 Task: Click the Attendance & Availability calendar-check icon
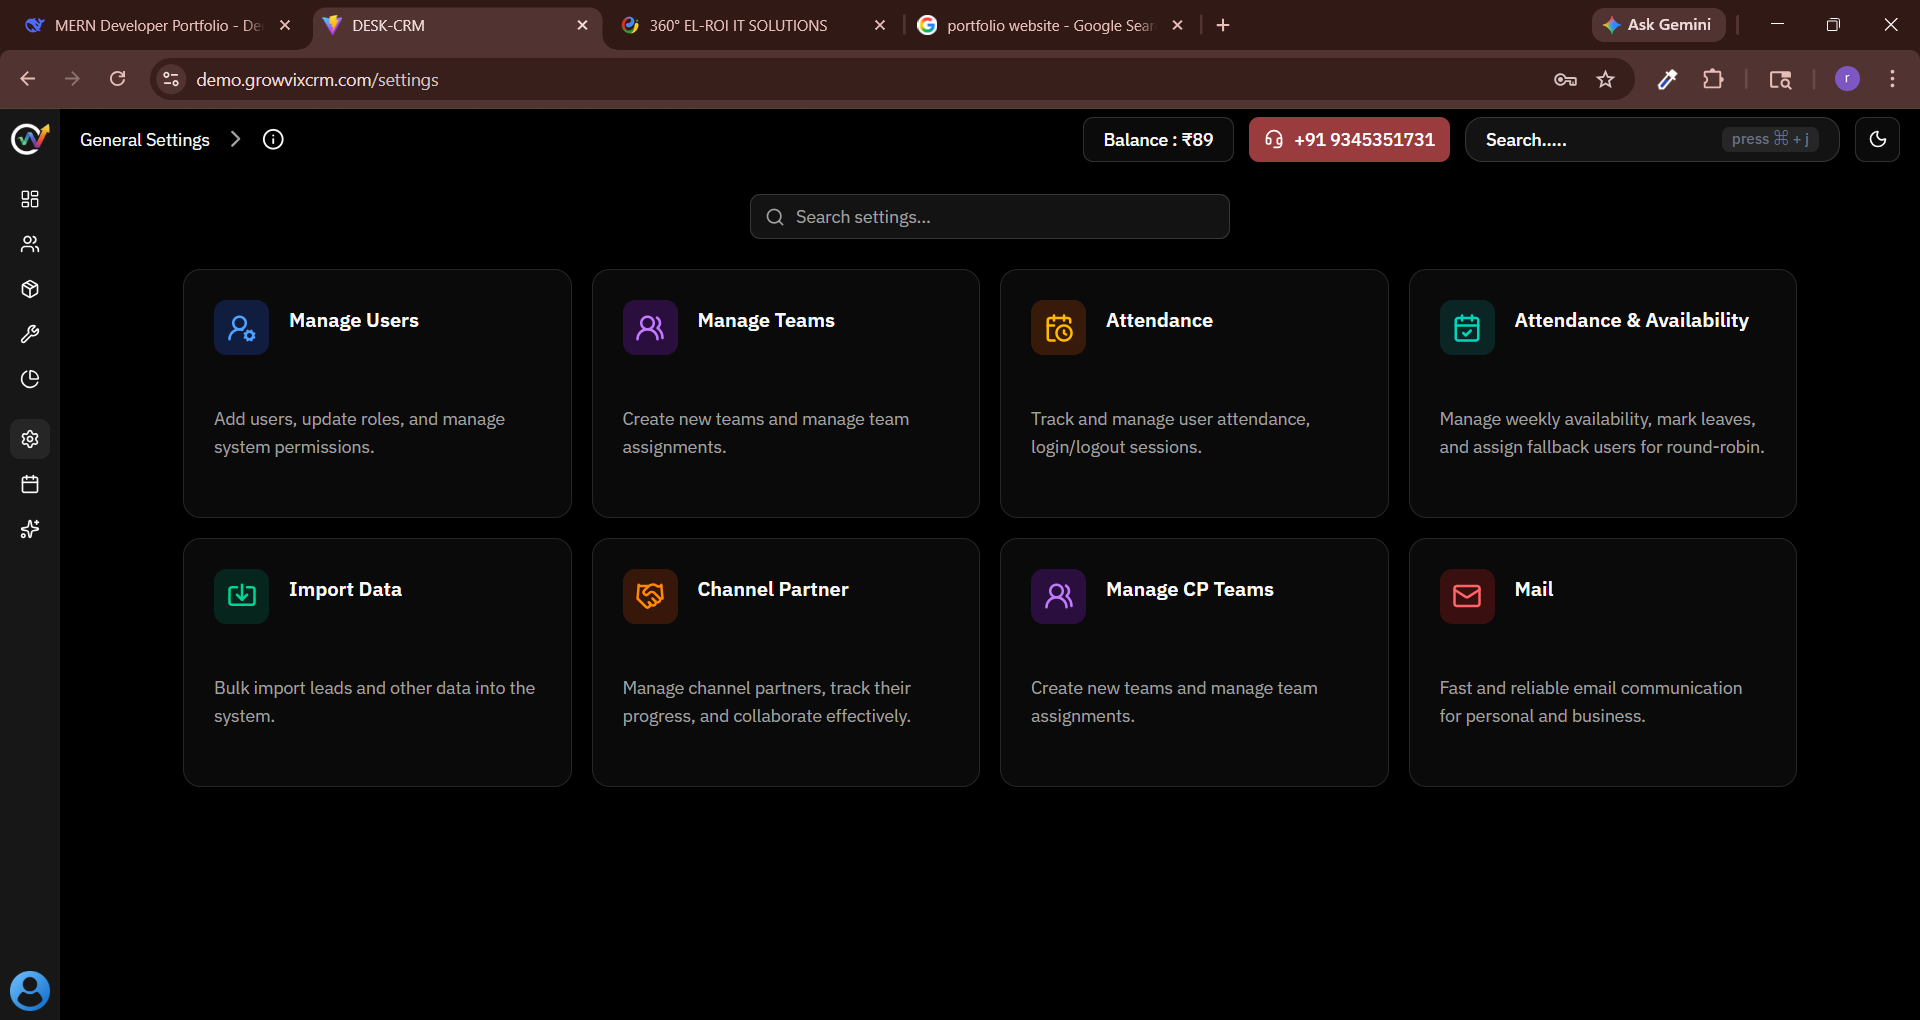(x=1467, y=327)
